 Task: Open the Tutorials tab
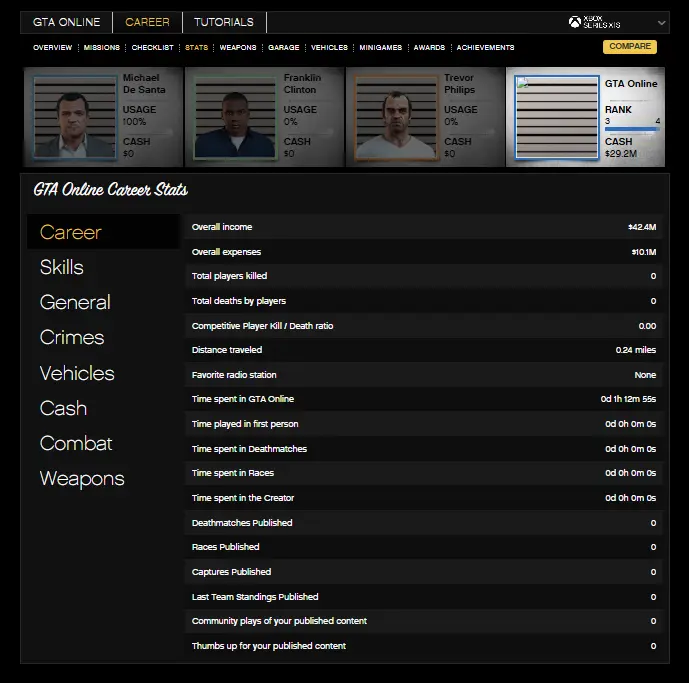pos(224,22)
